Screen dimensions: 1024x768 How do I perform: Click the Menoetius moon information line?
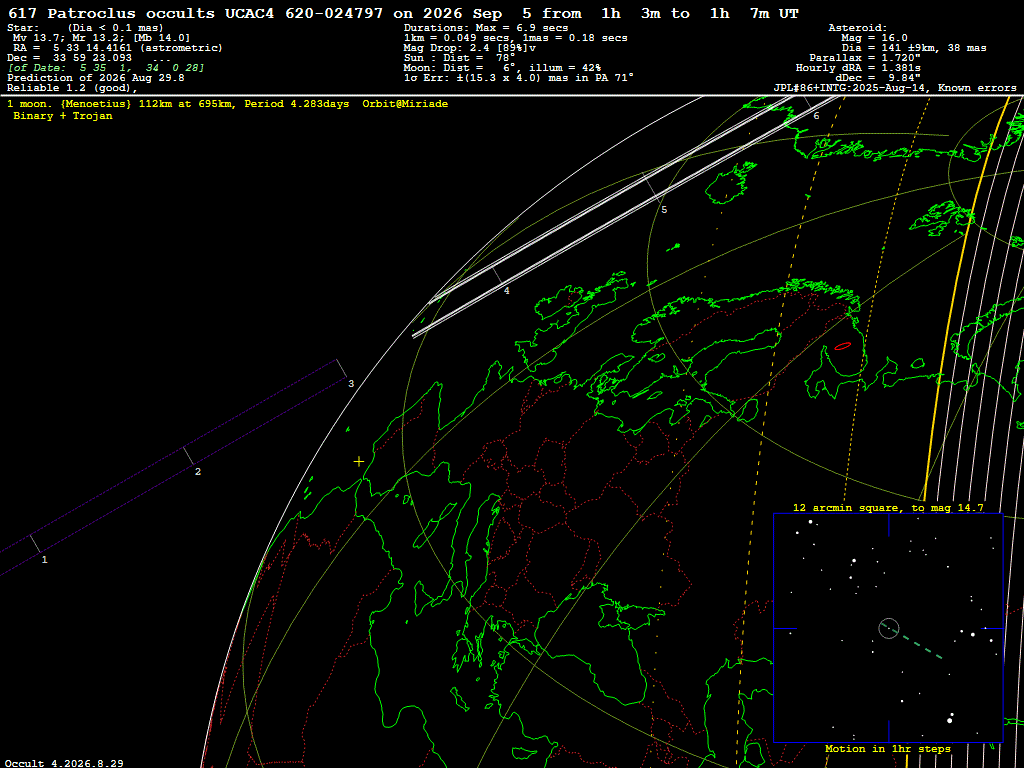pyautogui.click(x=227, y=104)
